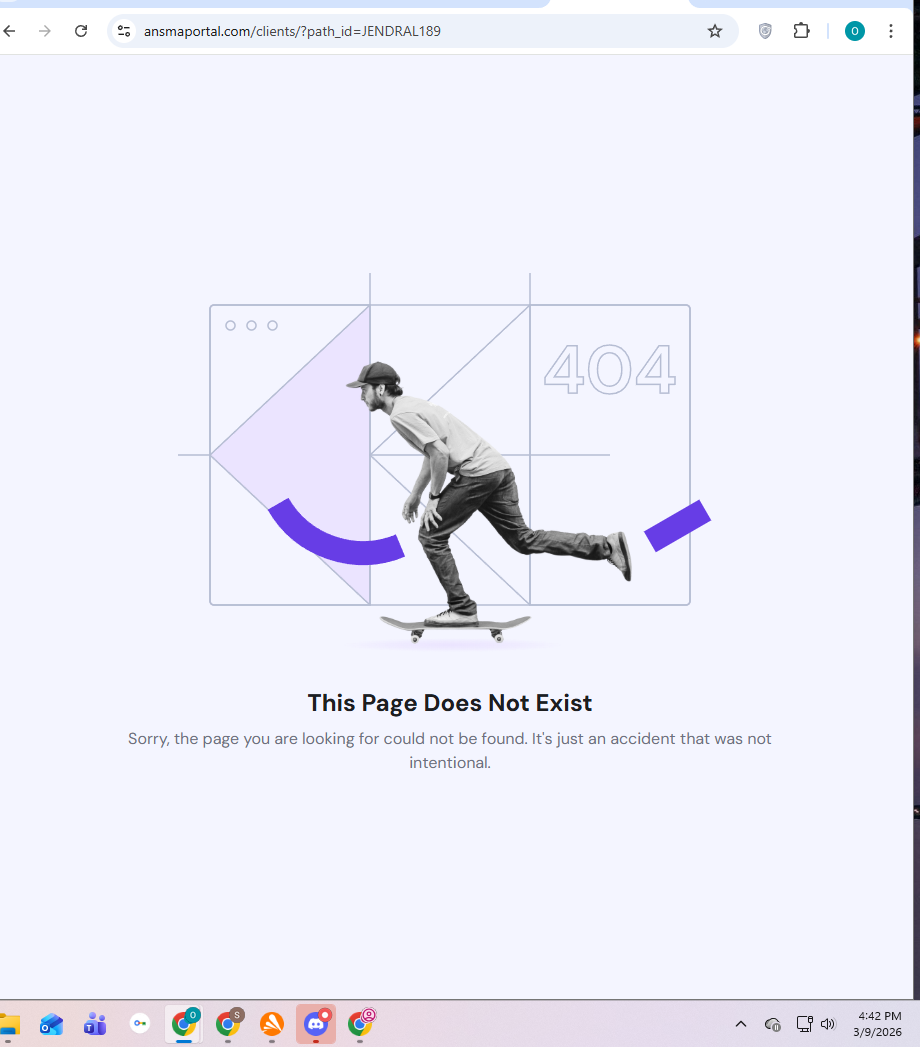Open volume control in the system tray
Viewport: 920px width, 1047px height.
pos(828,1024)
